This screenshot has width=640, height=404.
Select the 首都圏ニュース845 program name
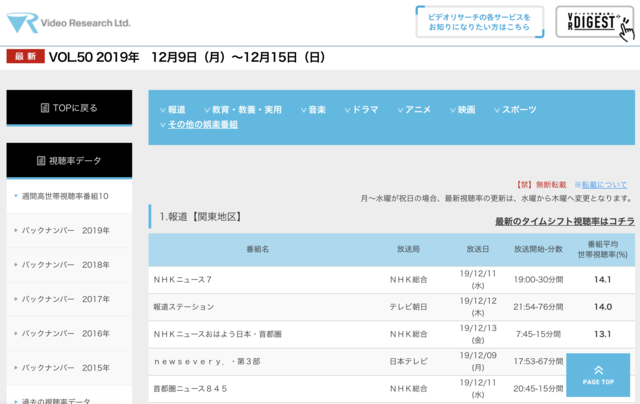[190, 389]
